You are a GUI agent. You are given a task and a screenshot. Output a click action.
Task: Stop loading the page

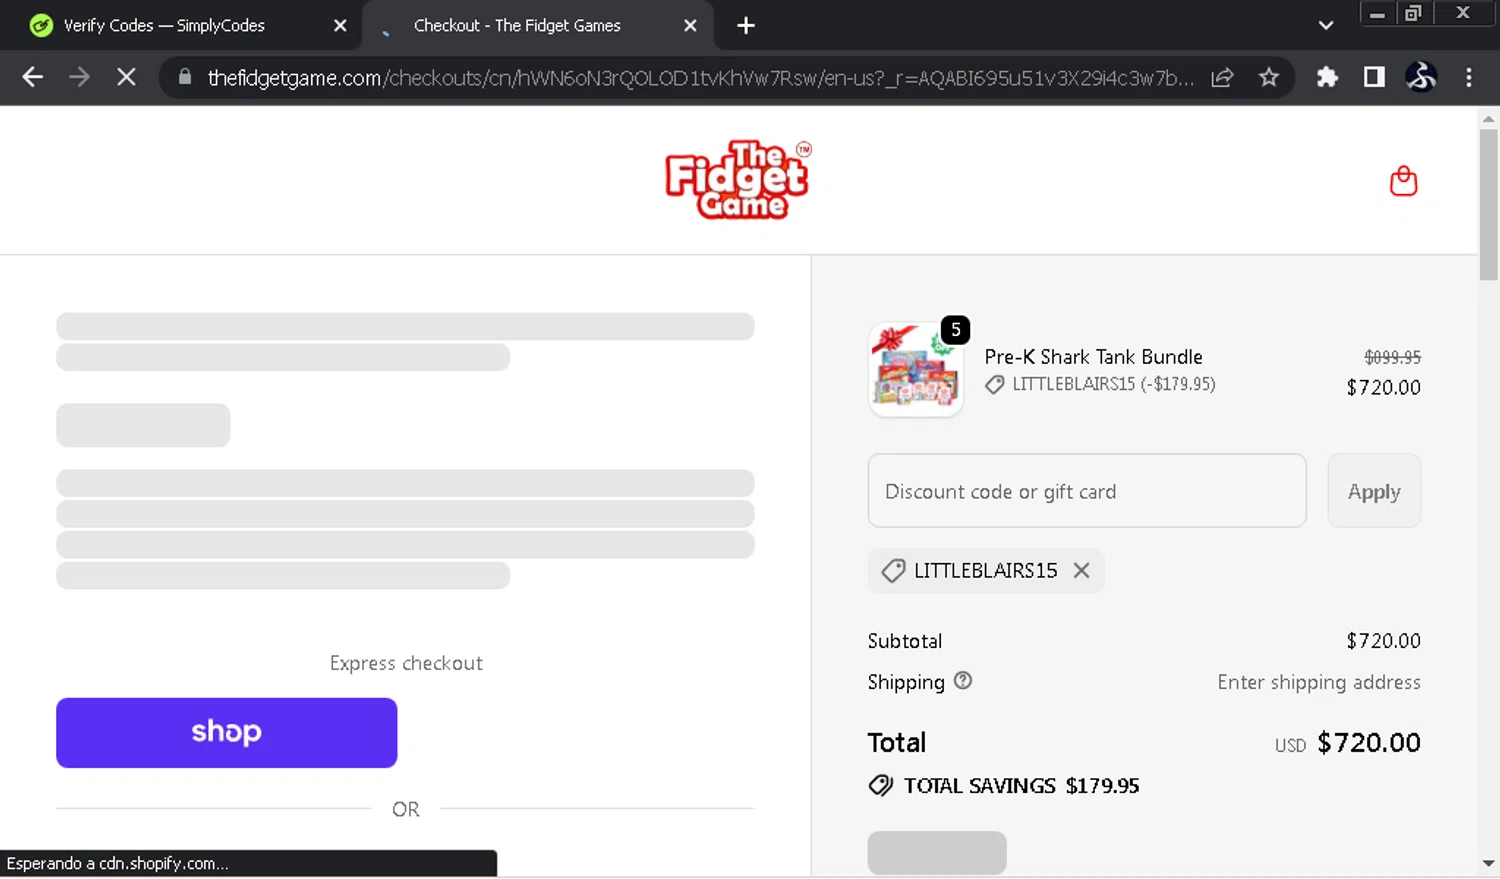click(126, 77)
